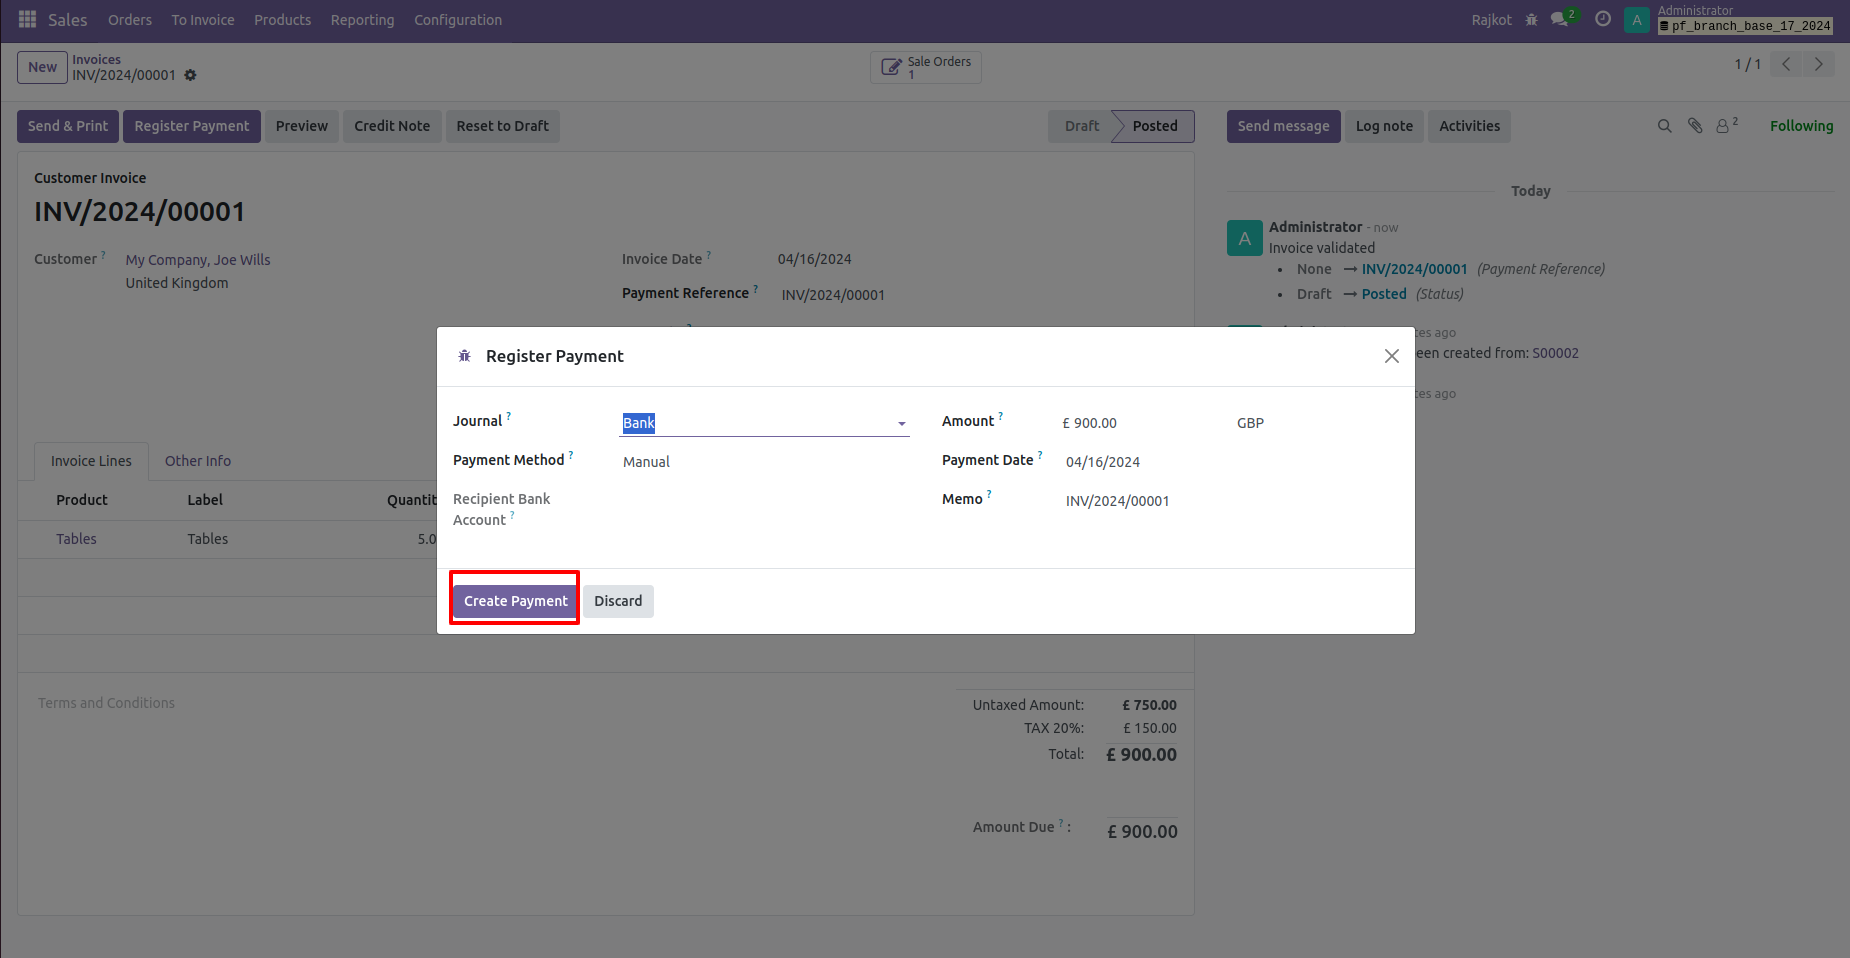Close the Register Payment dialog
Screen dimensions: 1850x958
tap(1391, 355)
